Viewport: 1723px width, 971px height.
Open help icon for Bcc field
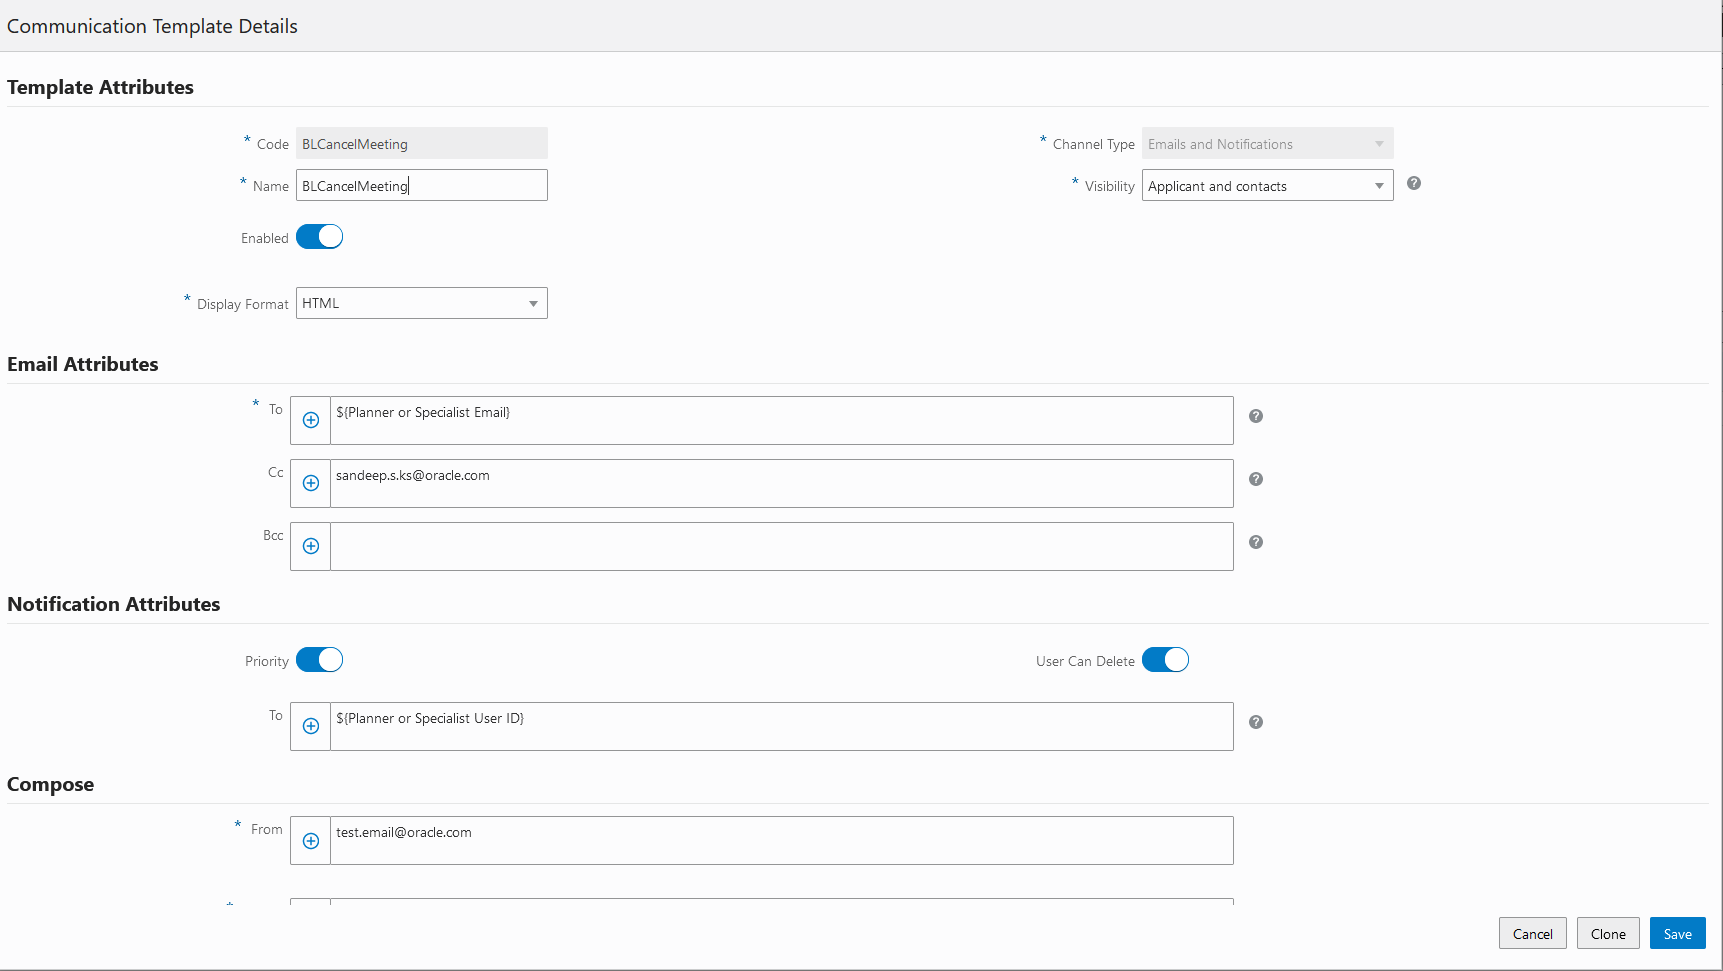coord(1256,542)
